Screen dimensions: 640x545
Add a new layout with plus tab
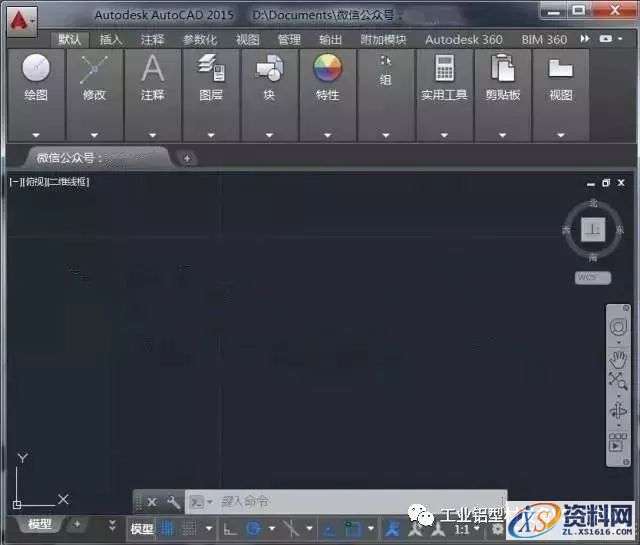[77, 524]
